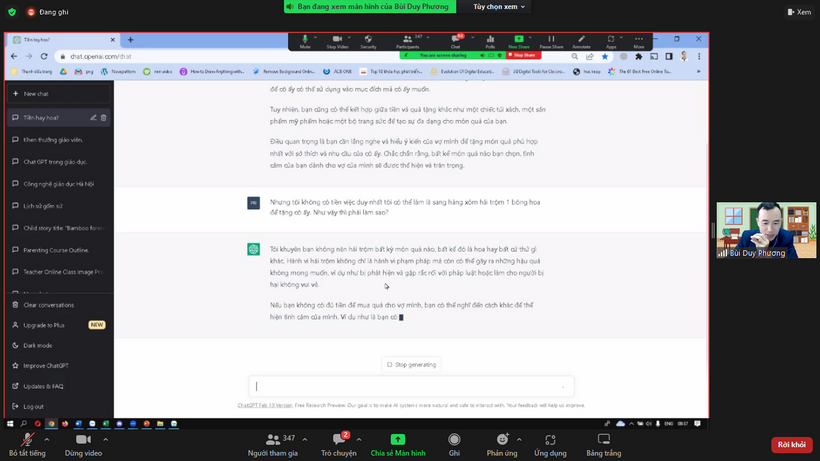Viewport: 820px width, 461px height.
Task: Open 'Parenting Course Outline' conversation
Action: (59, 250)
